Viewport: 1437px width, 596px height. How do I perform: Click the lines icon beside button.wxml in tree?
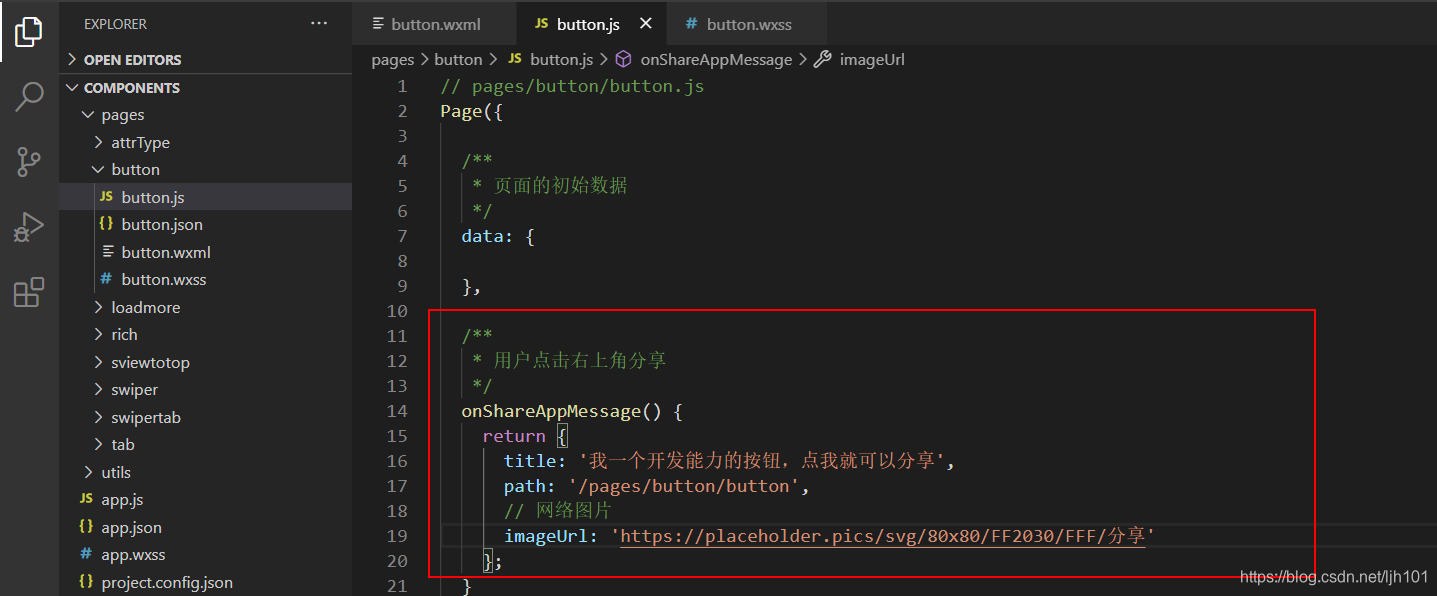(x=108, y=252)
